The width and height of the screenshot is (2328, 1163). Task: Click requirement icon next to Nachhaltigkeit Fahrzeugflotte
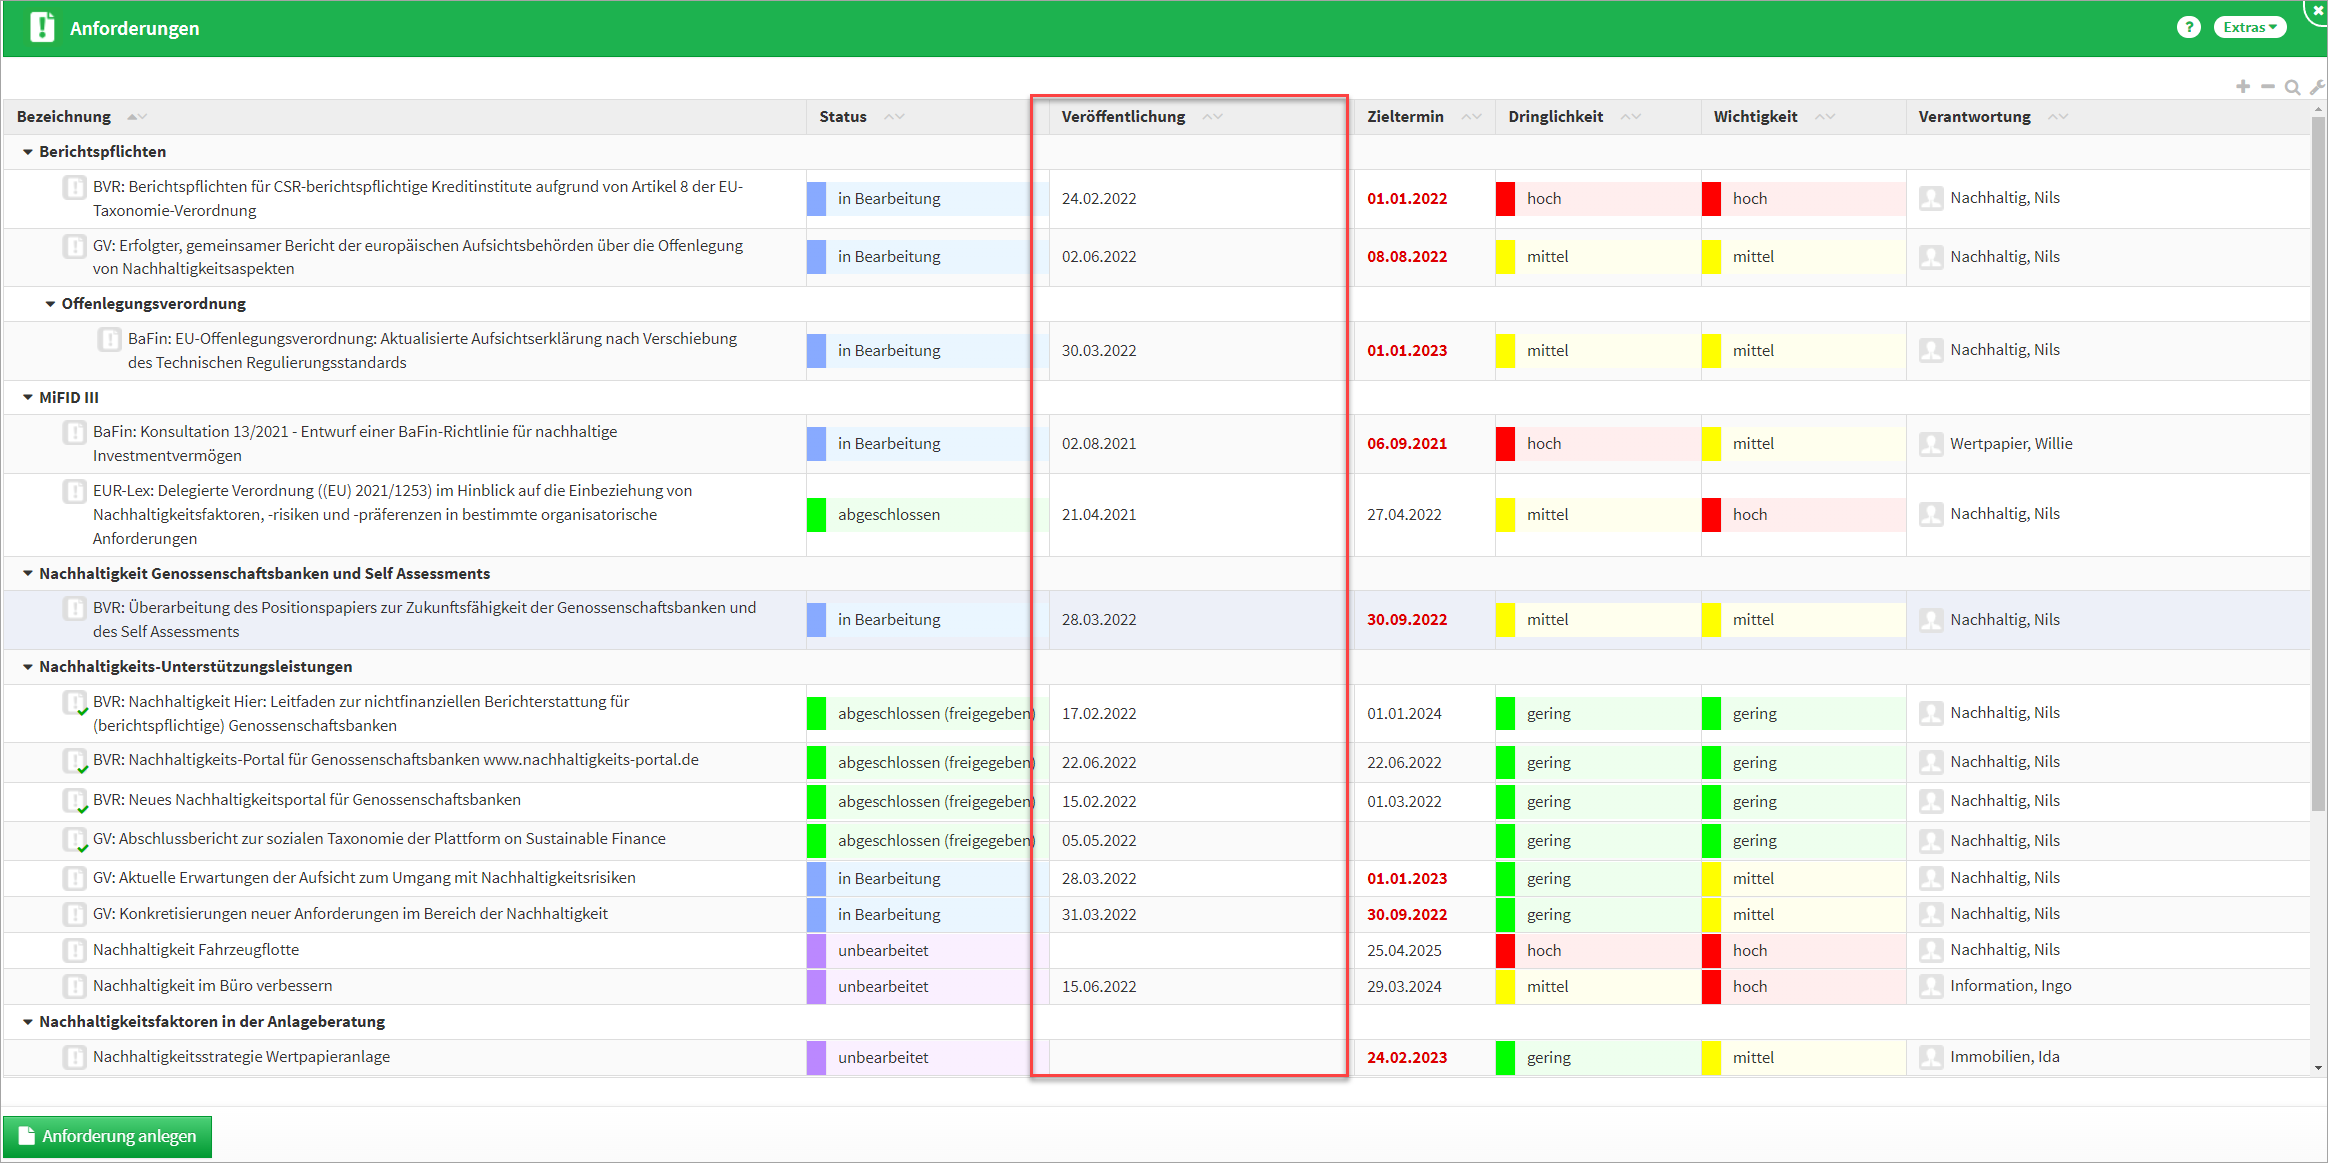coord(75,950)
